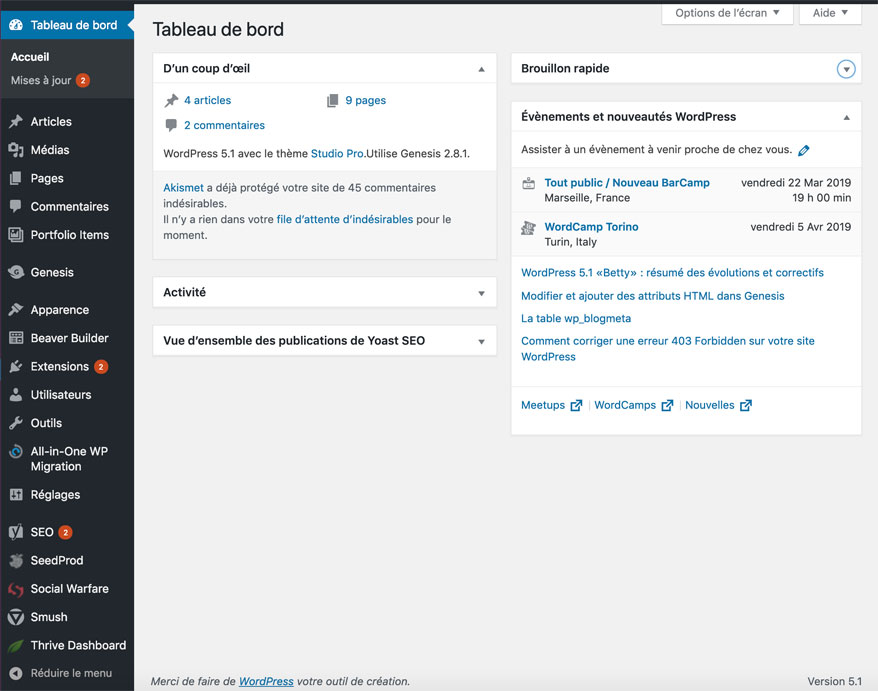This screenshot has height=691, width=878.
Task: Click the Médias icon in sidebar
Action: click(16, 150)
